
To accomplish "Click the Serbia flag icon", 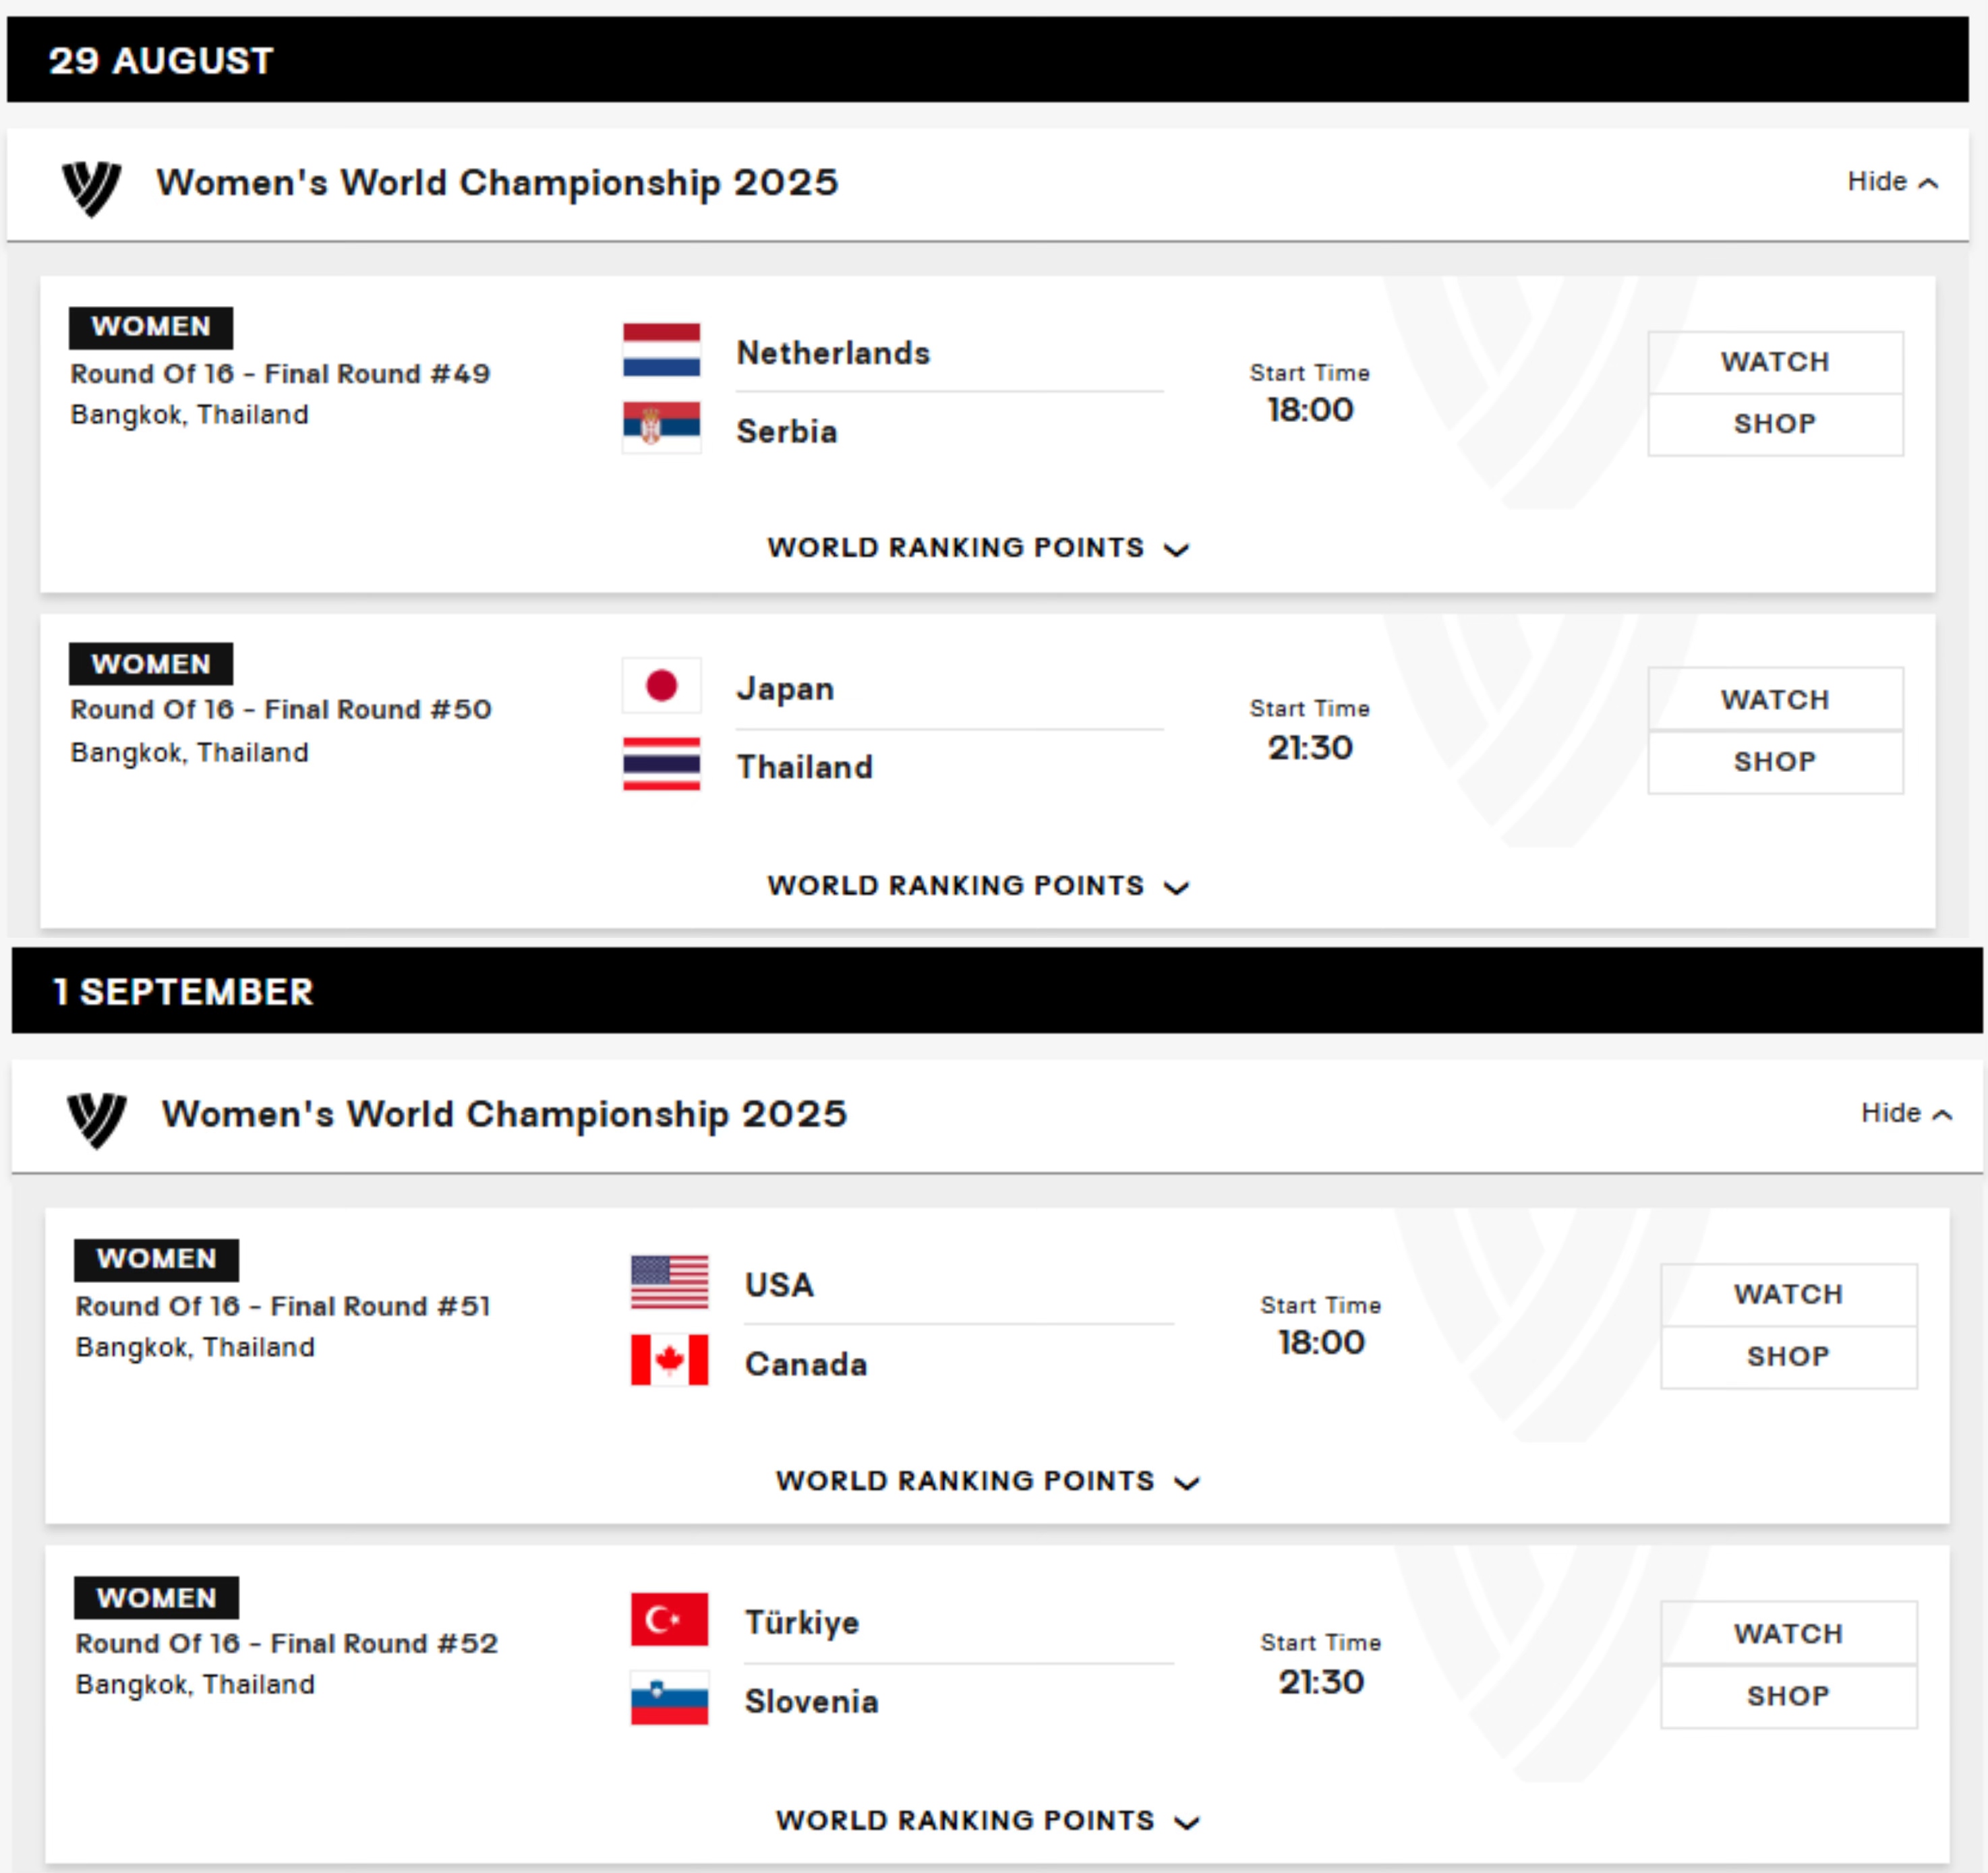I will [x=661, y=428].
